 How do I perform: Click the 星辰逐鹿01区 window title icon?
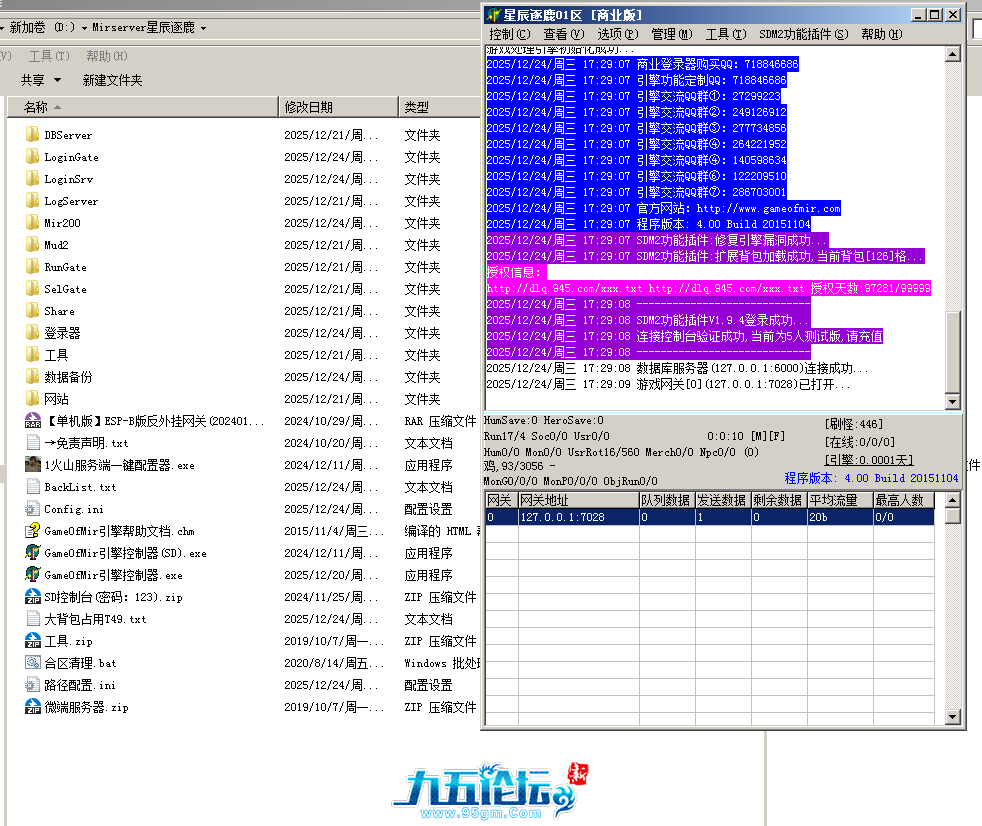coord(493,15)
